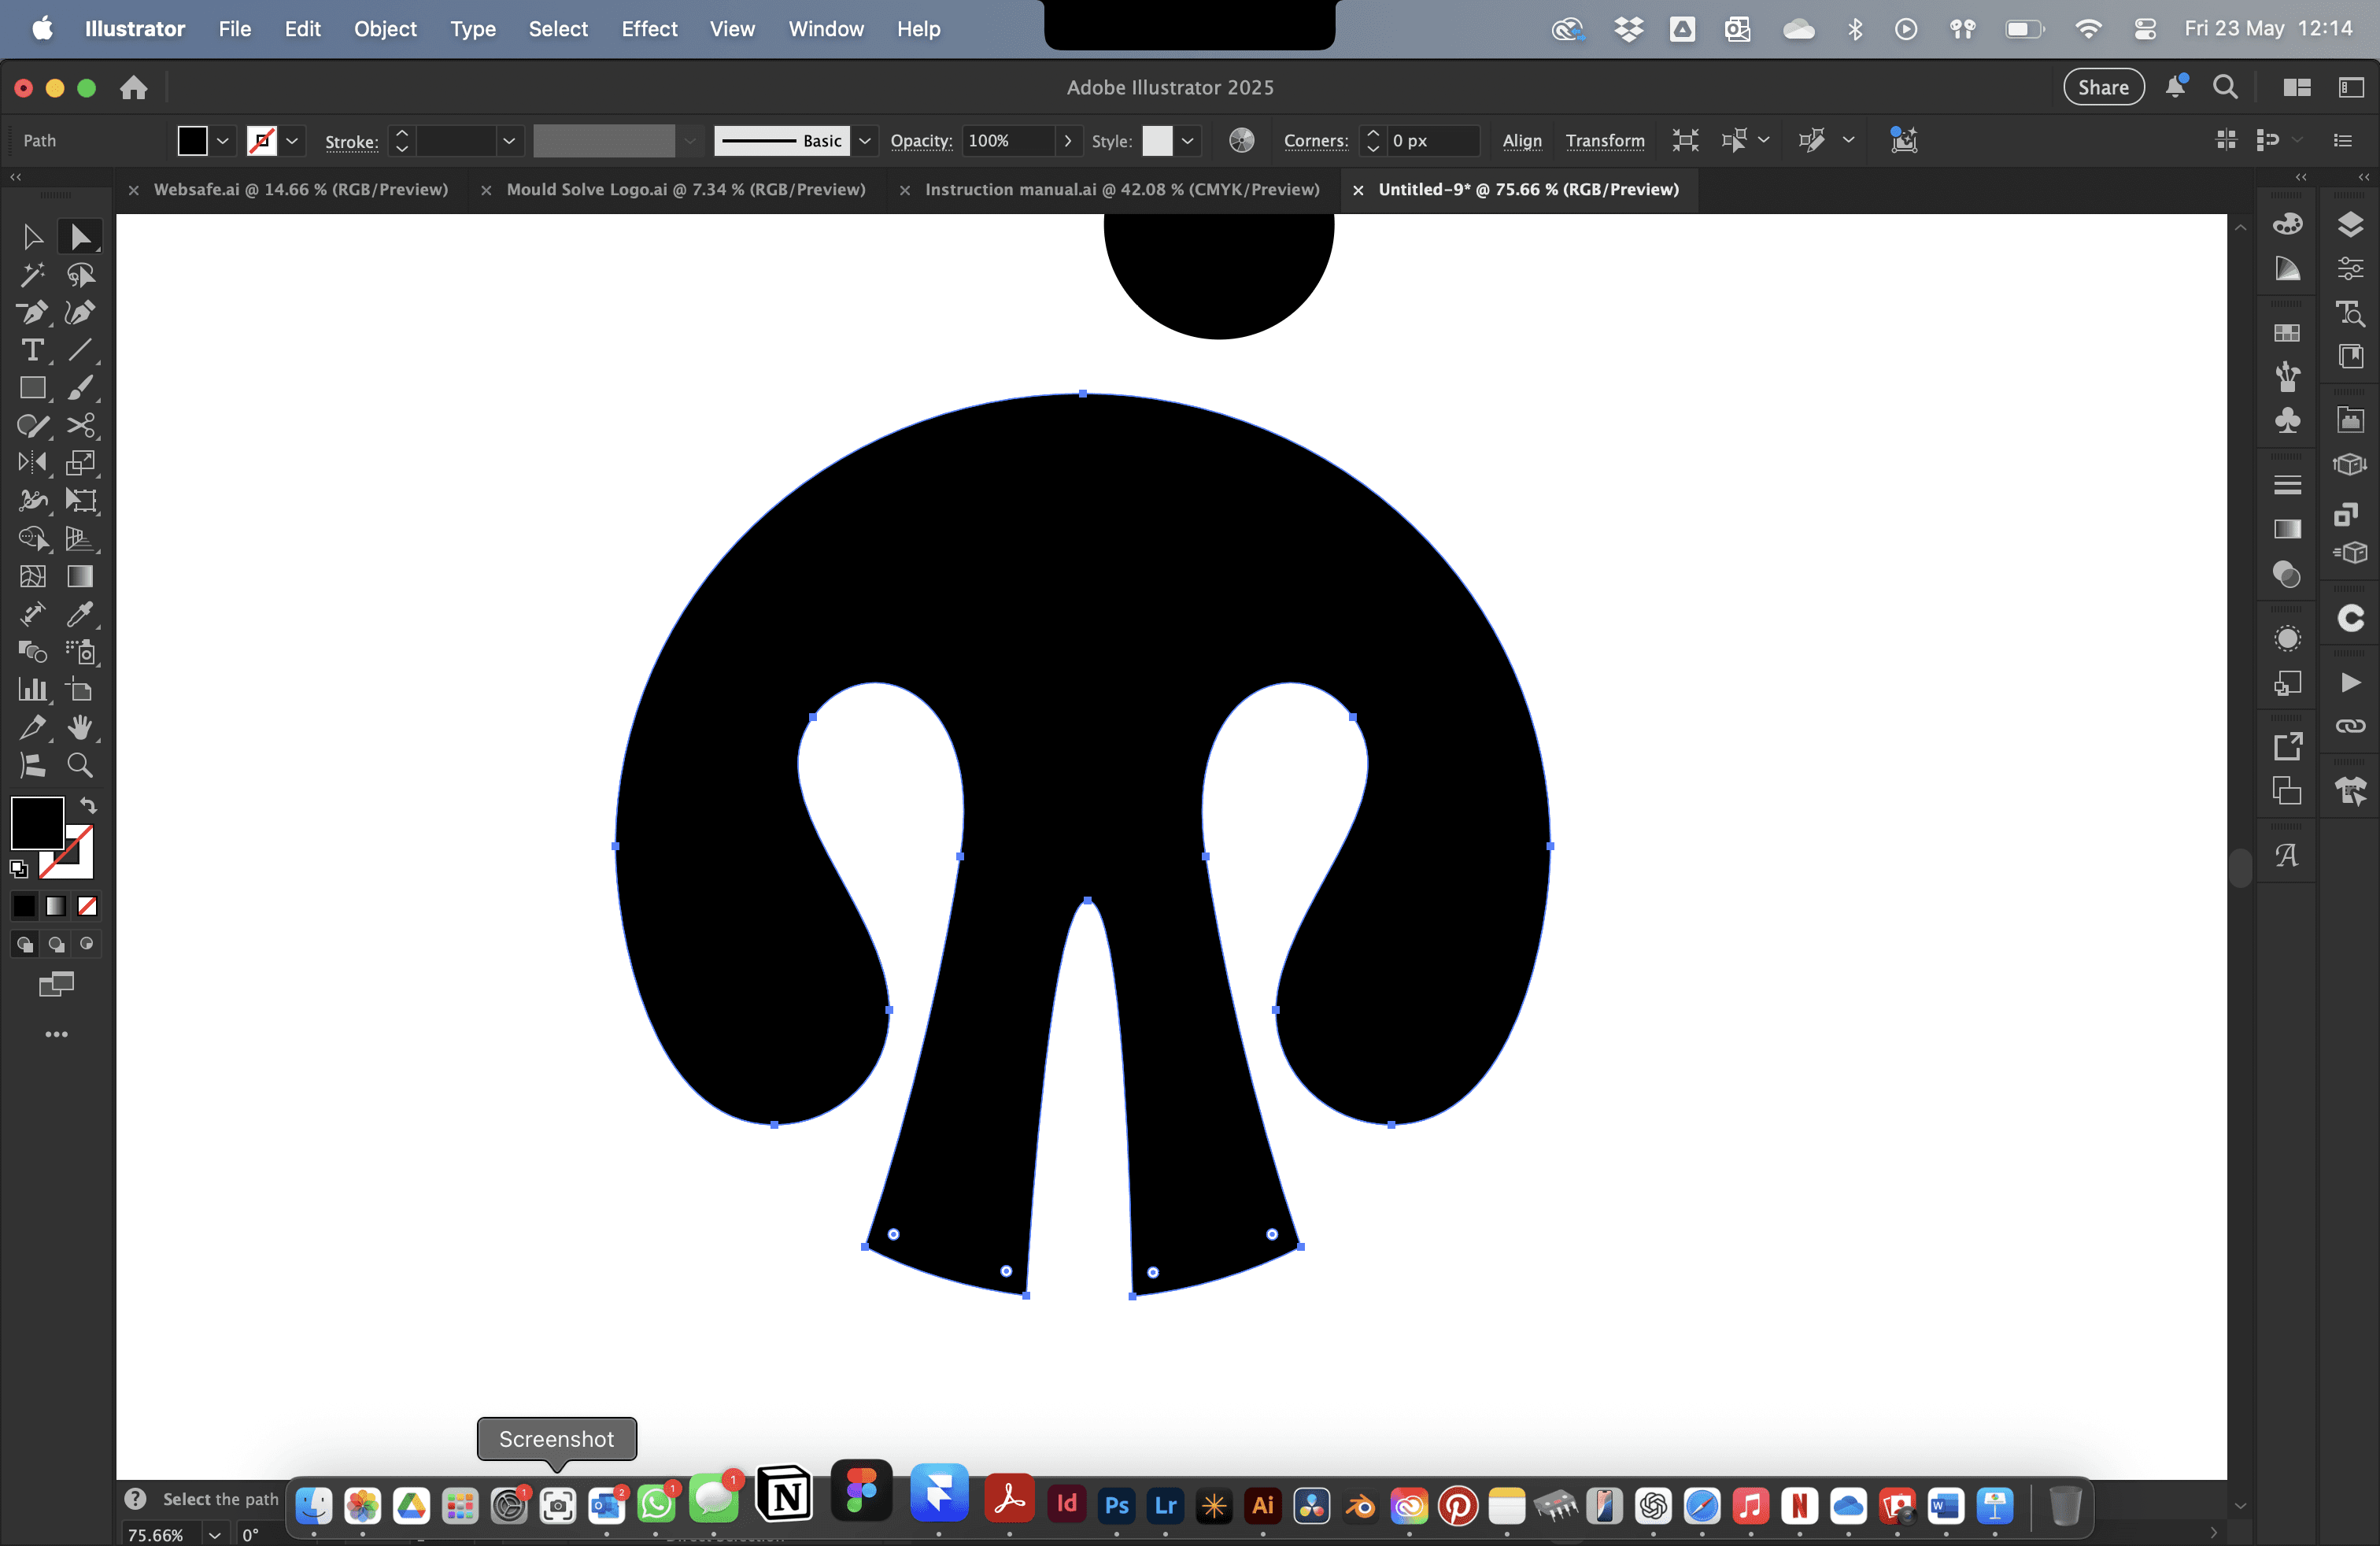Enable Draw Behind drawing mode

pos(56,944)
